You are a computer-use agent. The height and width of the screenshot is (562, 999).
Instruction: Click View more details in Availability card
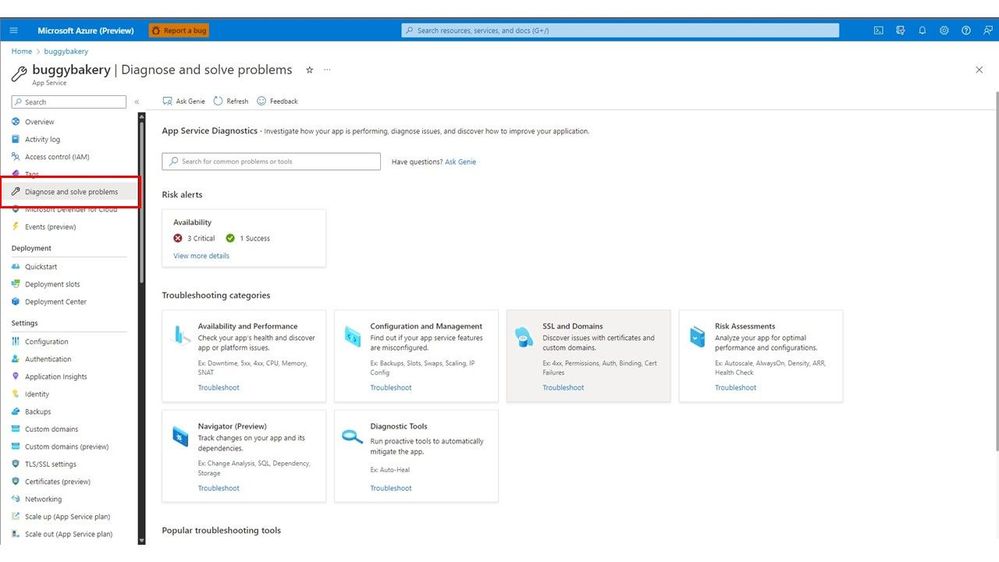[201, 256]
